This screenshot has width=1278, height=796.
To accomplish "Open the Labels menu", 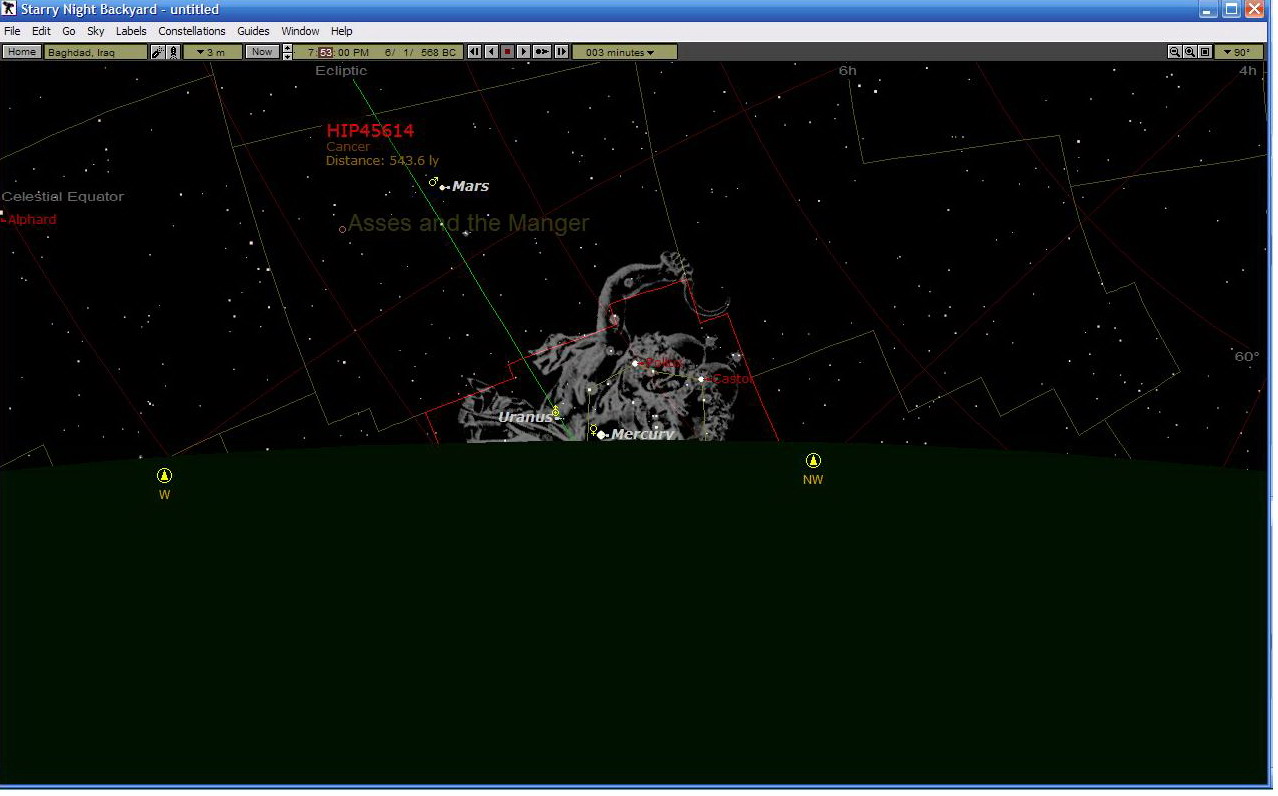I will [x=131, y=31].
